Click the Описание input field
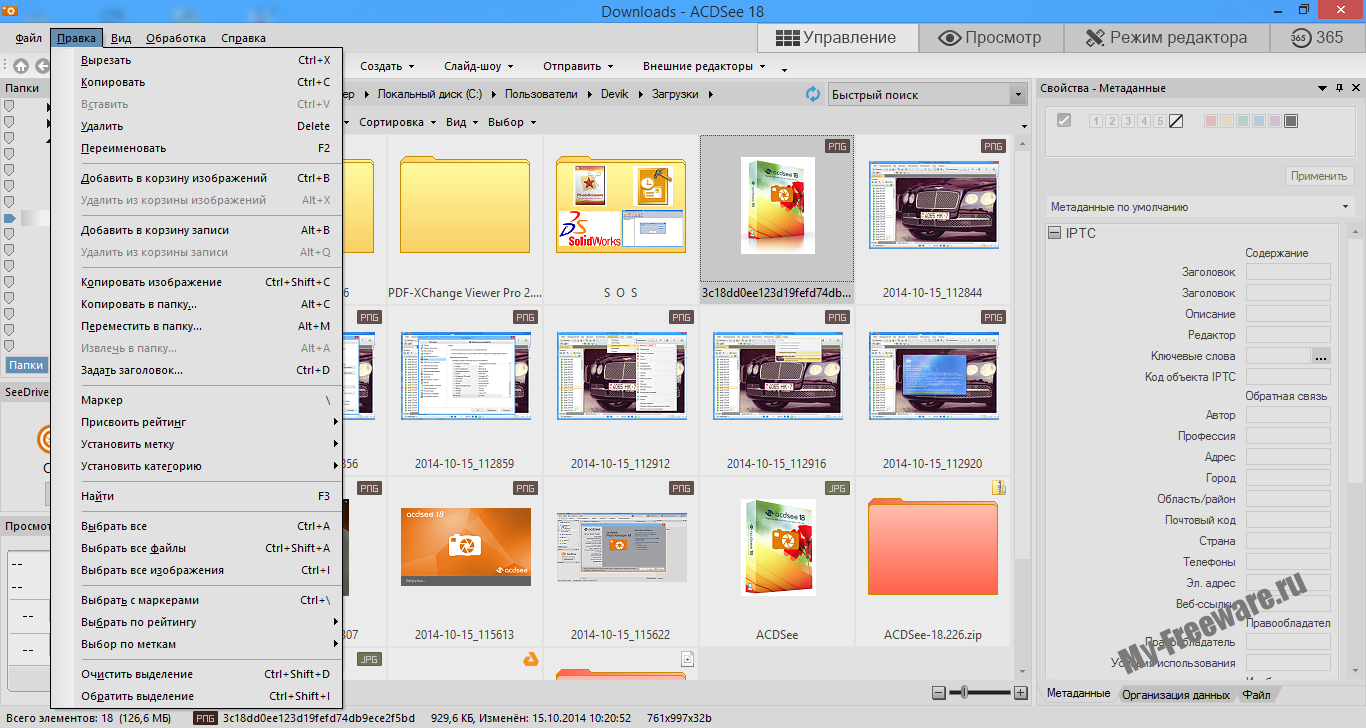 coord(1288,314)
